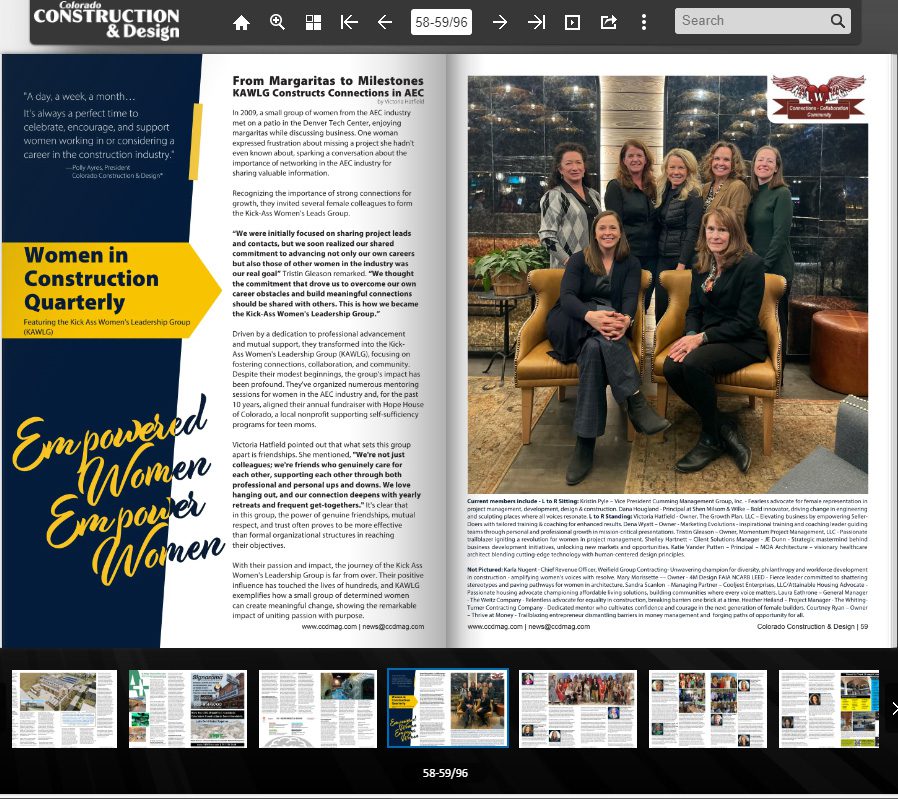Image resolution: width=898 pixels, height=799 pixels.
Task: Open the thumbnail with yellow-blue ad page
Action: pyautogui.click(x=829, y=709)
